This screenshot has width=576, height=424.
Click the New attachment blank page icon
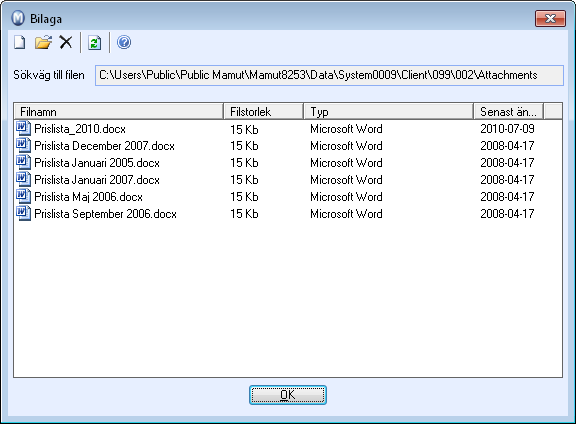coord(20,42)
